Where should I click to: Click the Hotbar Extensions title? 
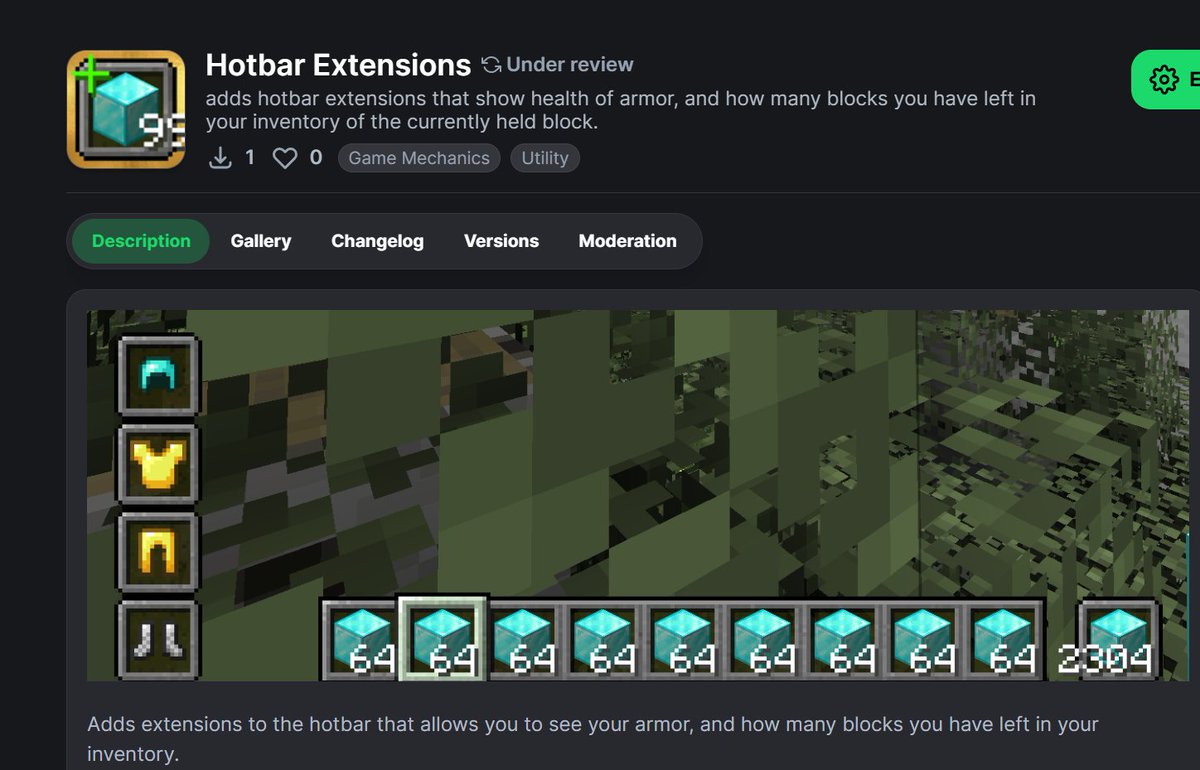click(x=338, y=65)
